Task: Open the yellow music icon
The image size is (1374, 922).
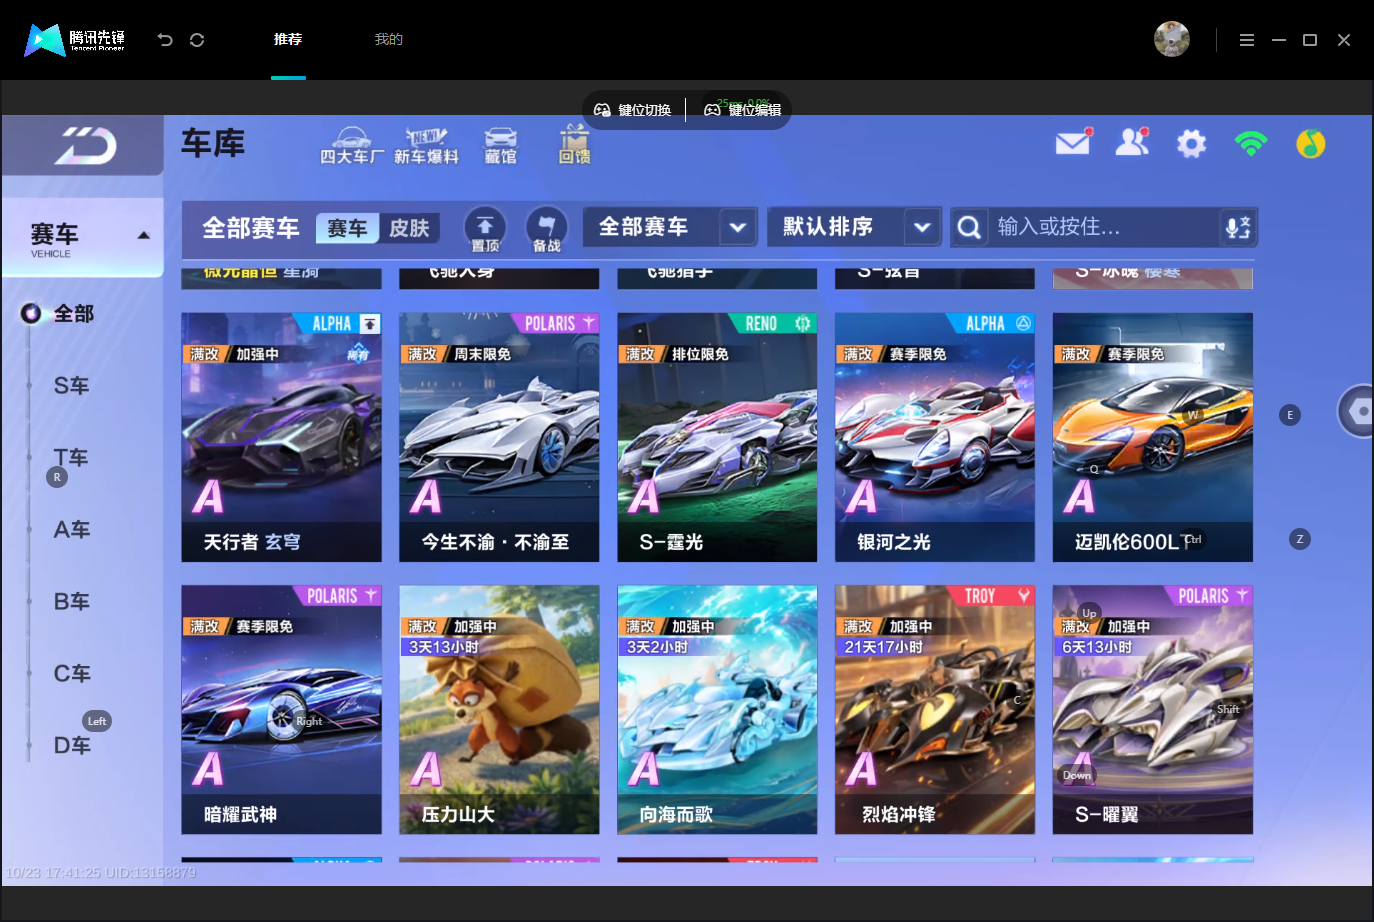Action: pos(1310,144)
